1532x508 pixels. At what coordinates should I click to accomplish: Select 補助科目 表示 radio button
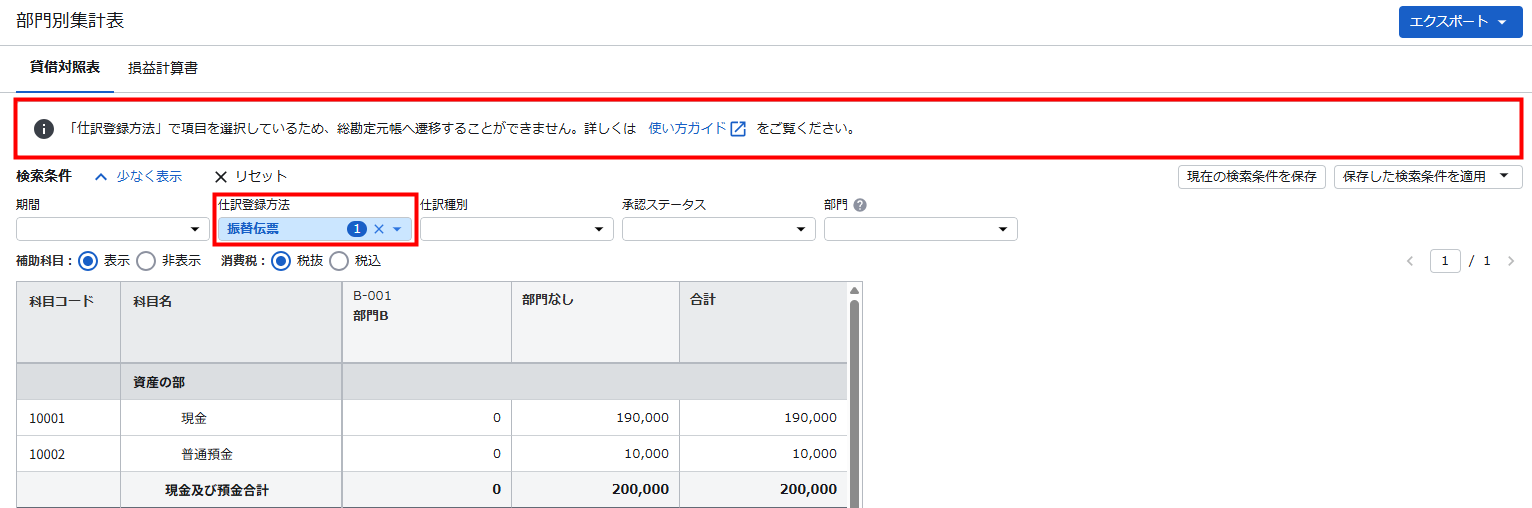[88, 261]
